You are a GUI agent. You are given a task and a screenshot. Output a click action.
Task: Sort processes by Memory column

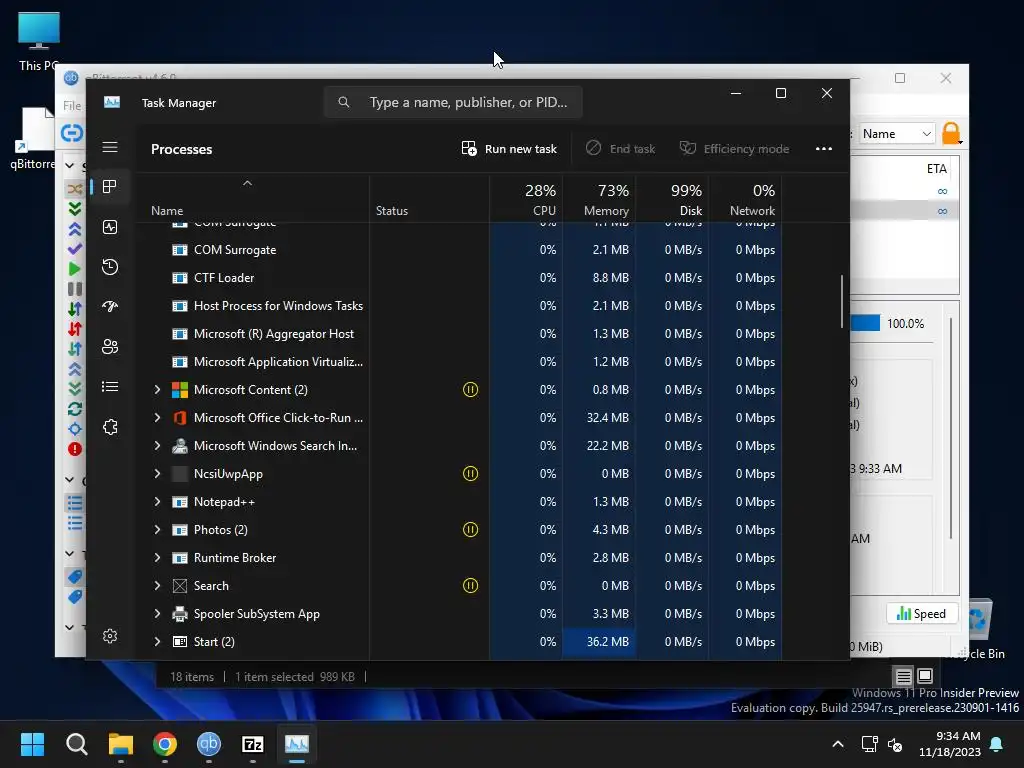tap(599, 199)
